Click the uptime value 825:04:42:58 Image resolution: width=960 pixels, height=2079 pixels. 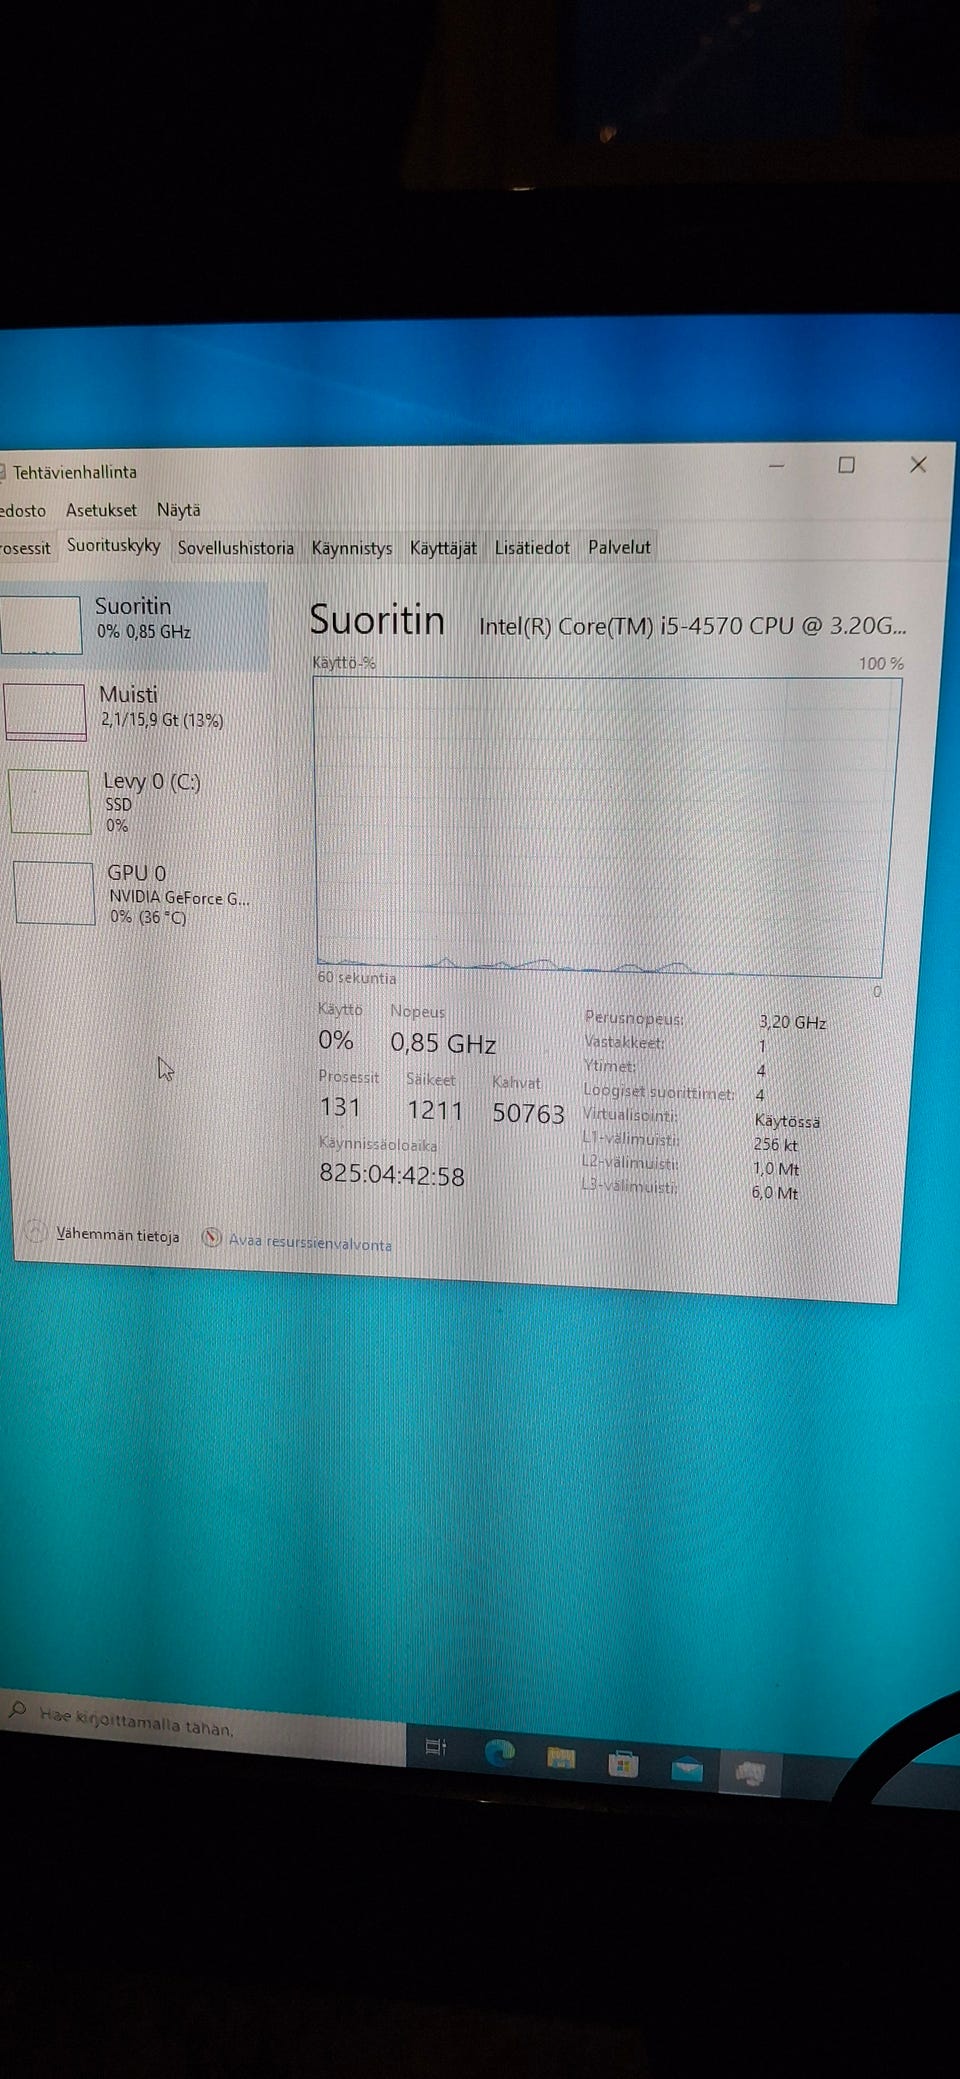click(392, 1175)
